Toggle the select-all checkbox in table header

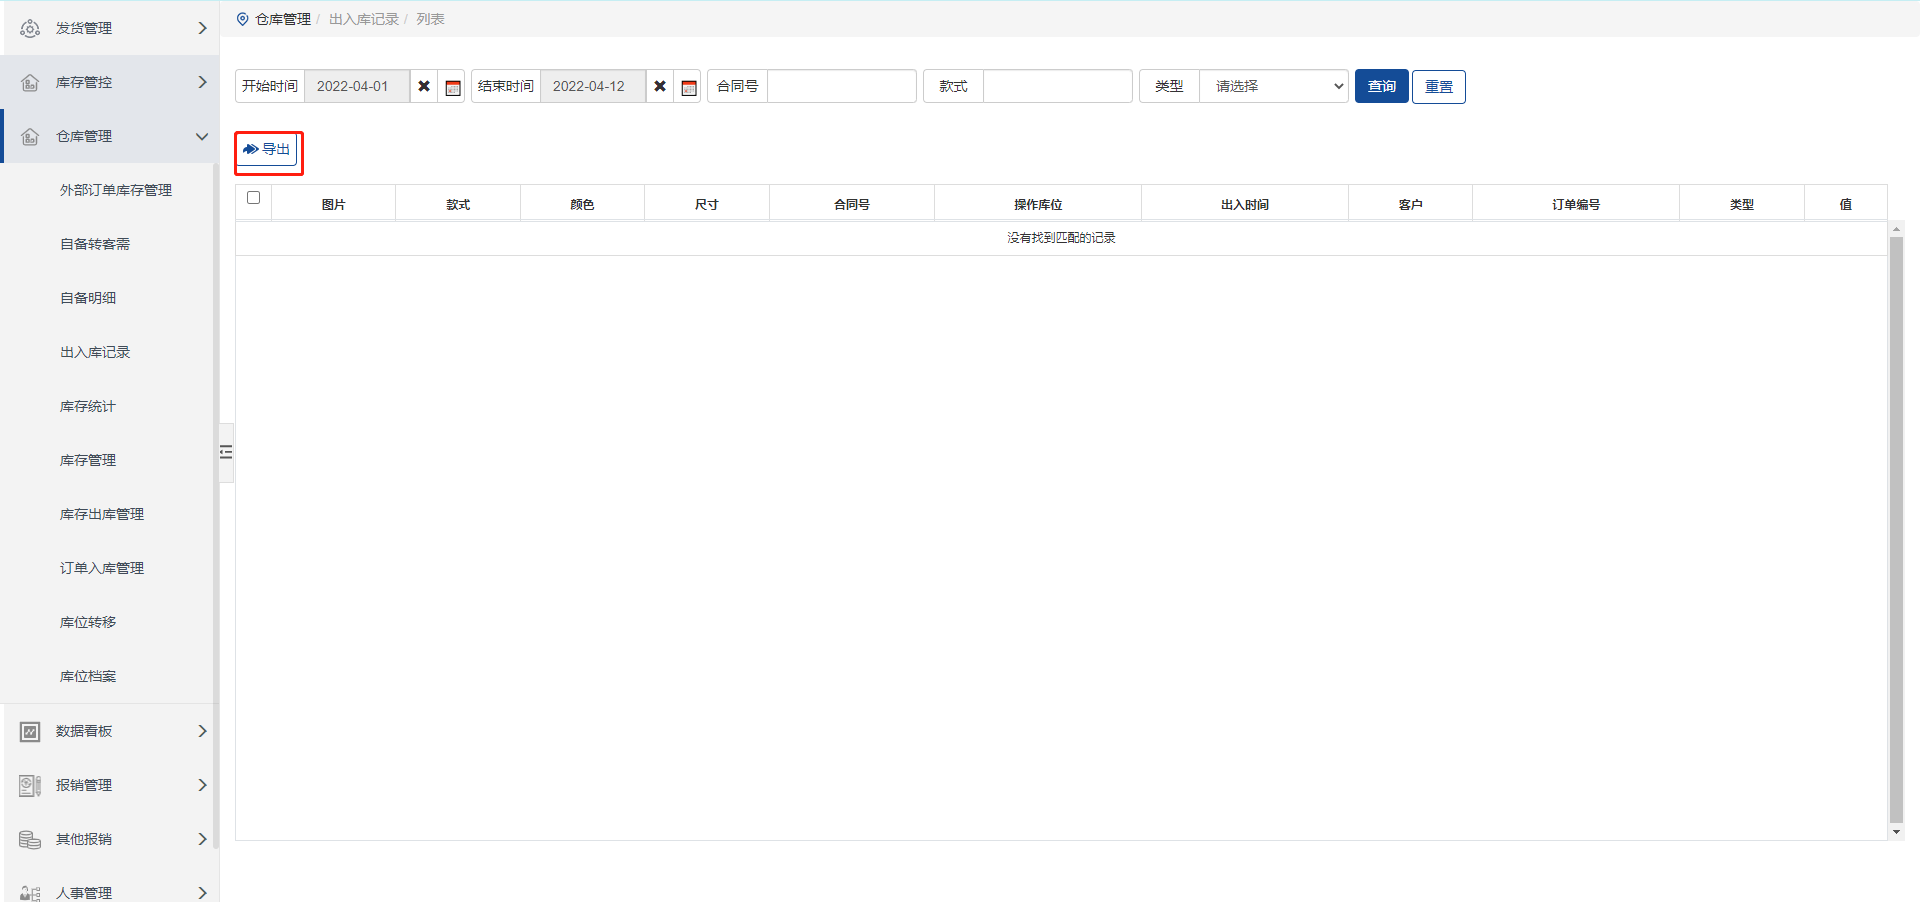click(253, 198)
